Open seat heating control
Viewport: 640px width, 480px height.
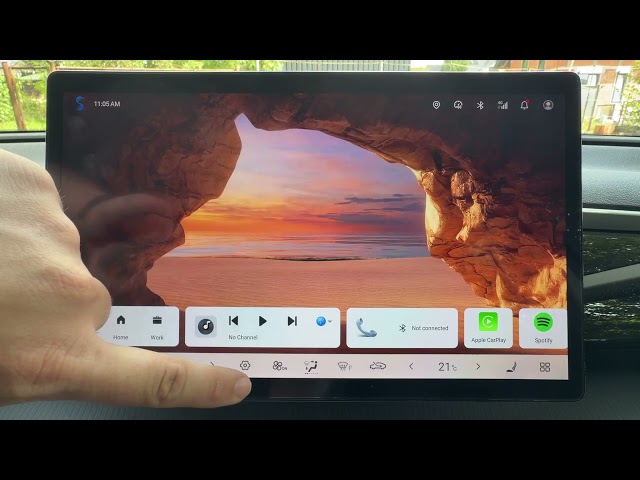tap(511, 367)
